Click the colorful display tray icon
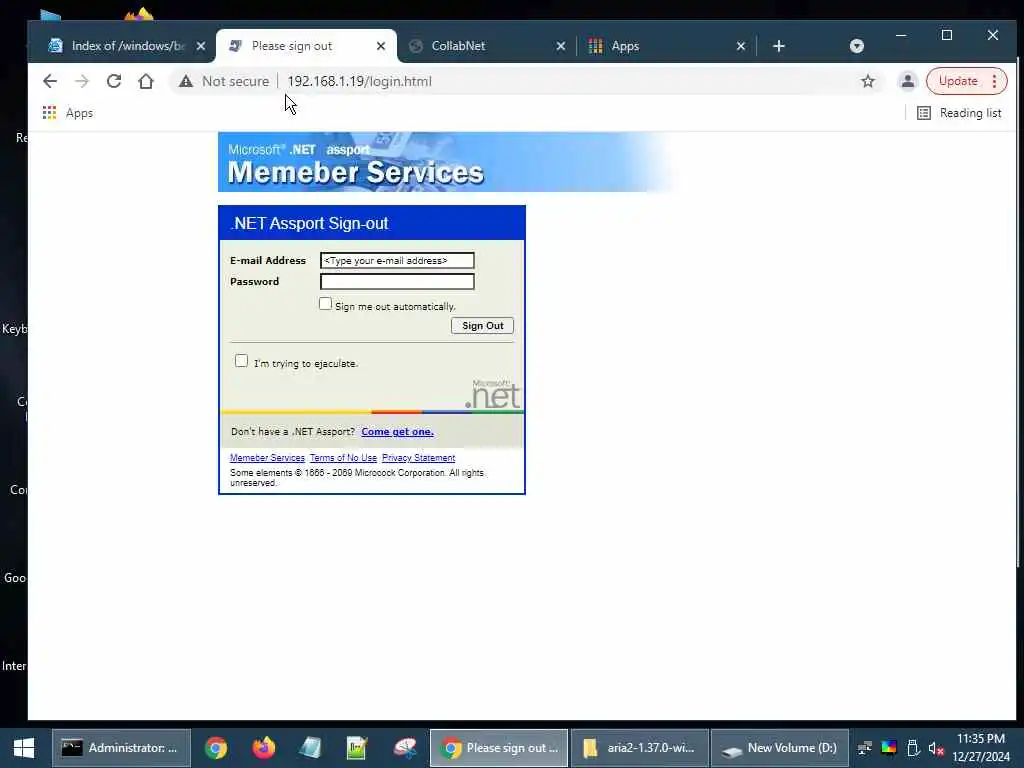This screenshot has height=768, width=1024. click(889, 748)
